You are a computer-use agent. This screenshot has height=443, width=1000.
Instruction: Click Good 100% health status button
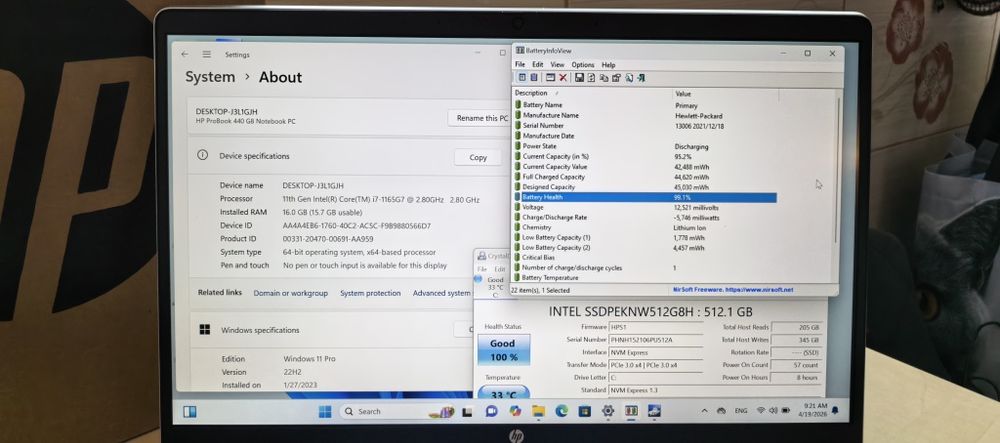coord(503,350)
